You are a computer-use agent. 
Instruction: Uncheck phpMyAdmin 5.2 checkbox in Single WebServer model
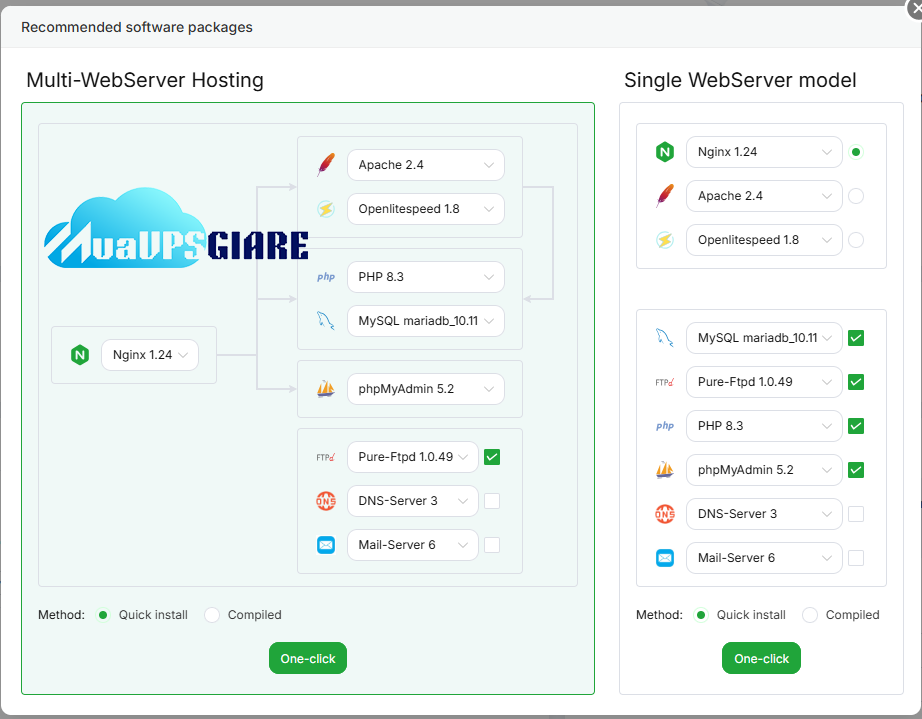pyautogui.click(x=856, y=470)
